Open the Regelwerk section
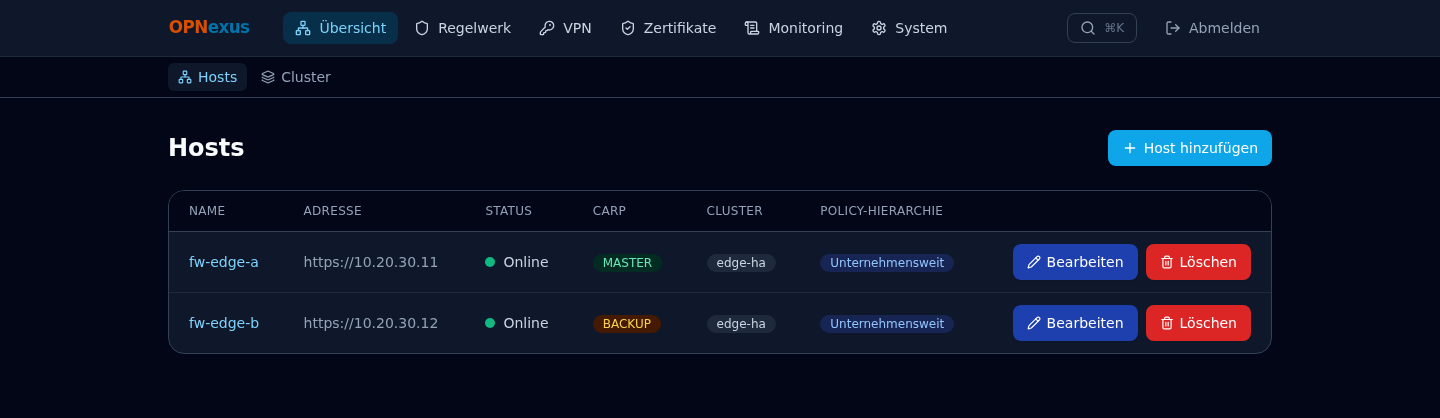Viewport: 1440px width, 418px height. tap(462, 28)
